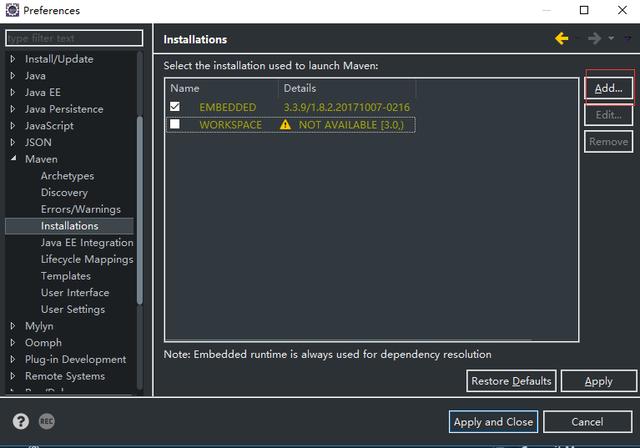Open the forward history dropdown arrow
640x448 pixels.
click(x=611, y=38)
